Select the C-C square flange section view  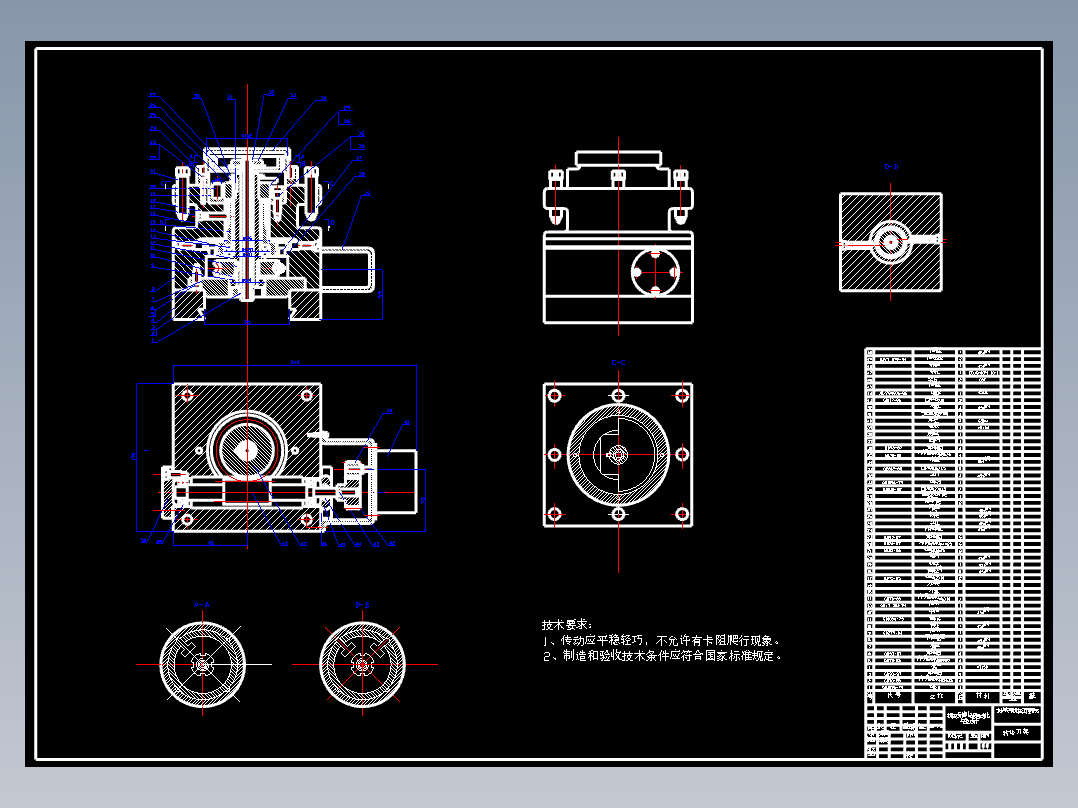pyautogui.click(x=618, y=455)
